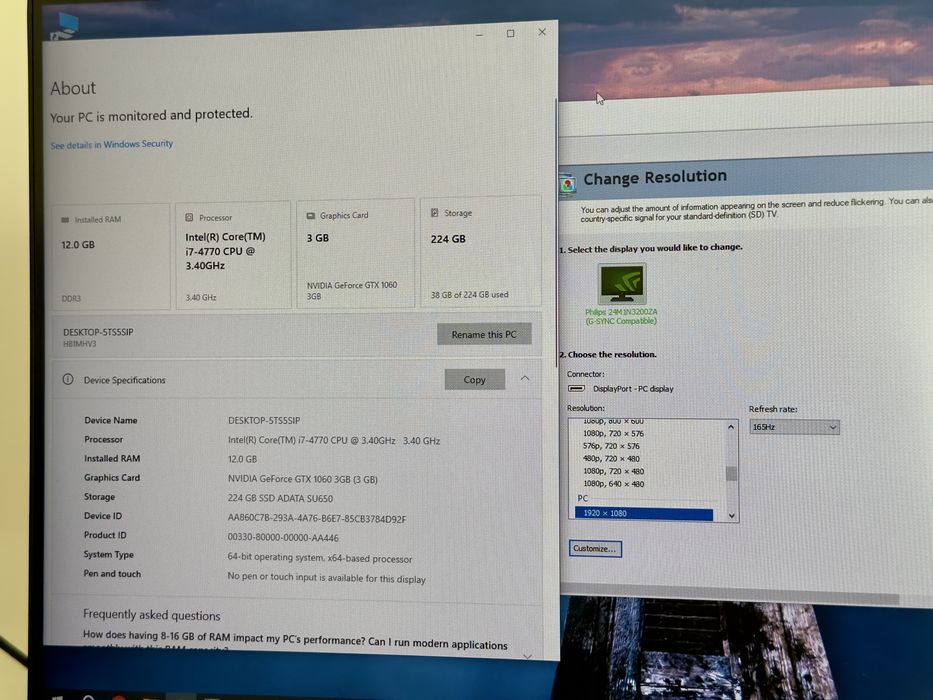Select 1080p, 720 × 480 resolution
Screen dimensions: 933x700
(613, 471)
